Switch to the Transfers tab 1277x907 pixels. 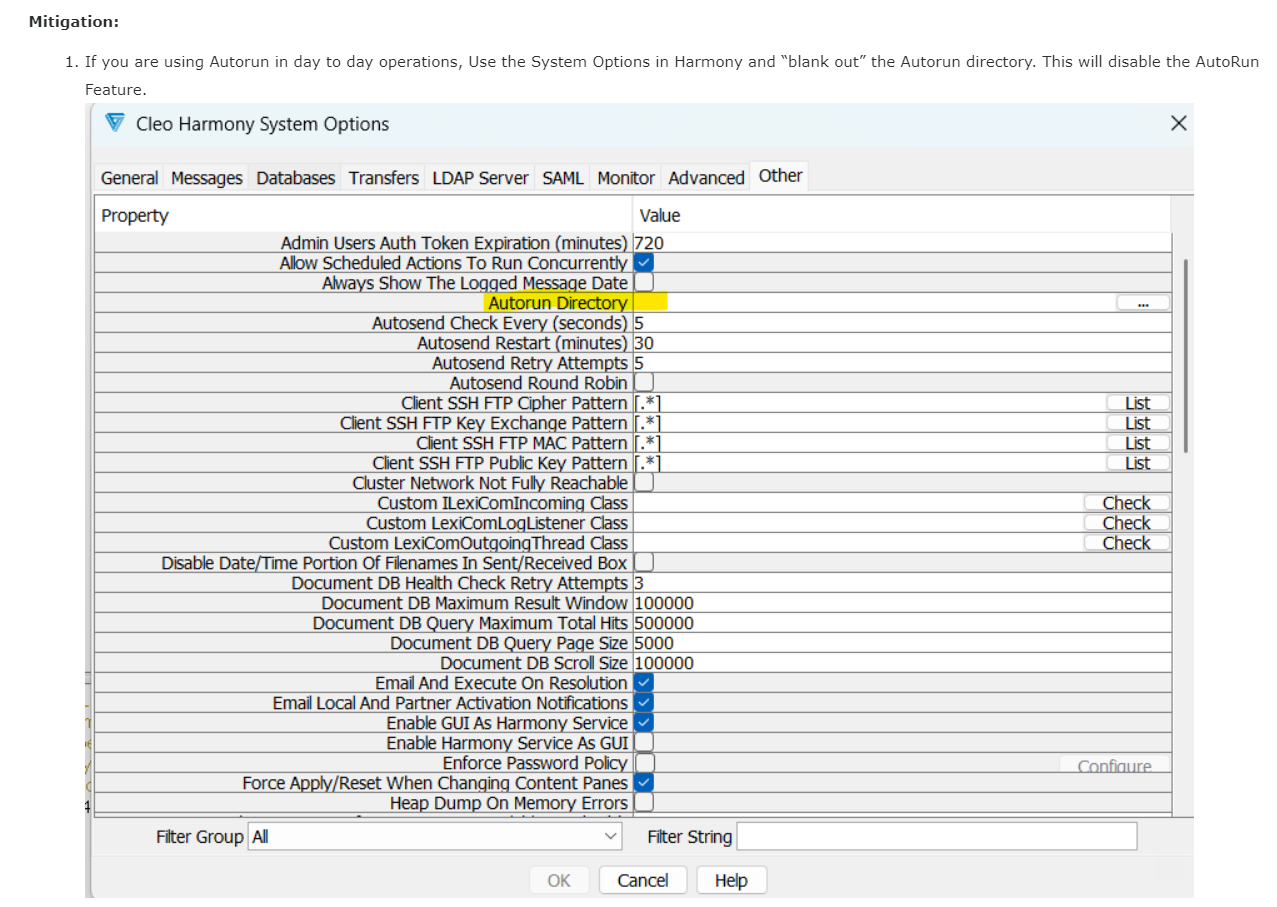tap(383, 177)
